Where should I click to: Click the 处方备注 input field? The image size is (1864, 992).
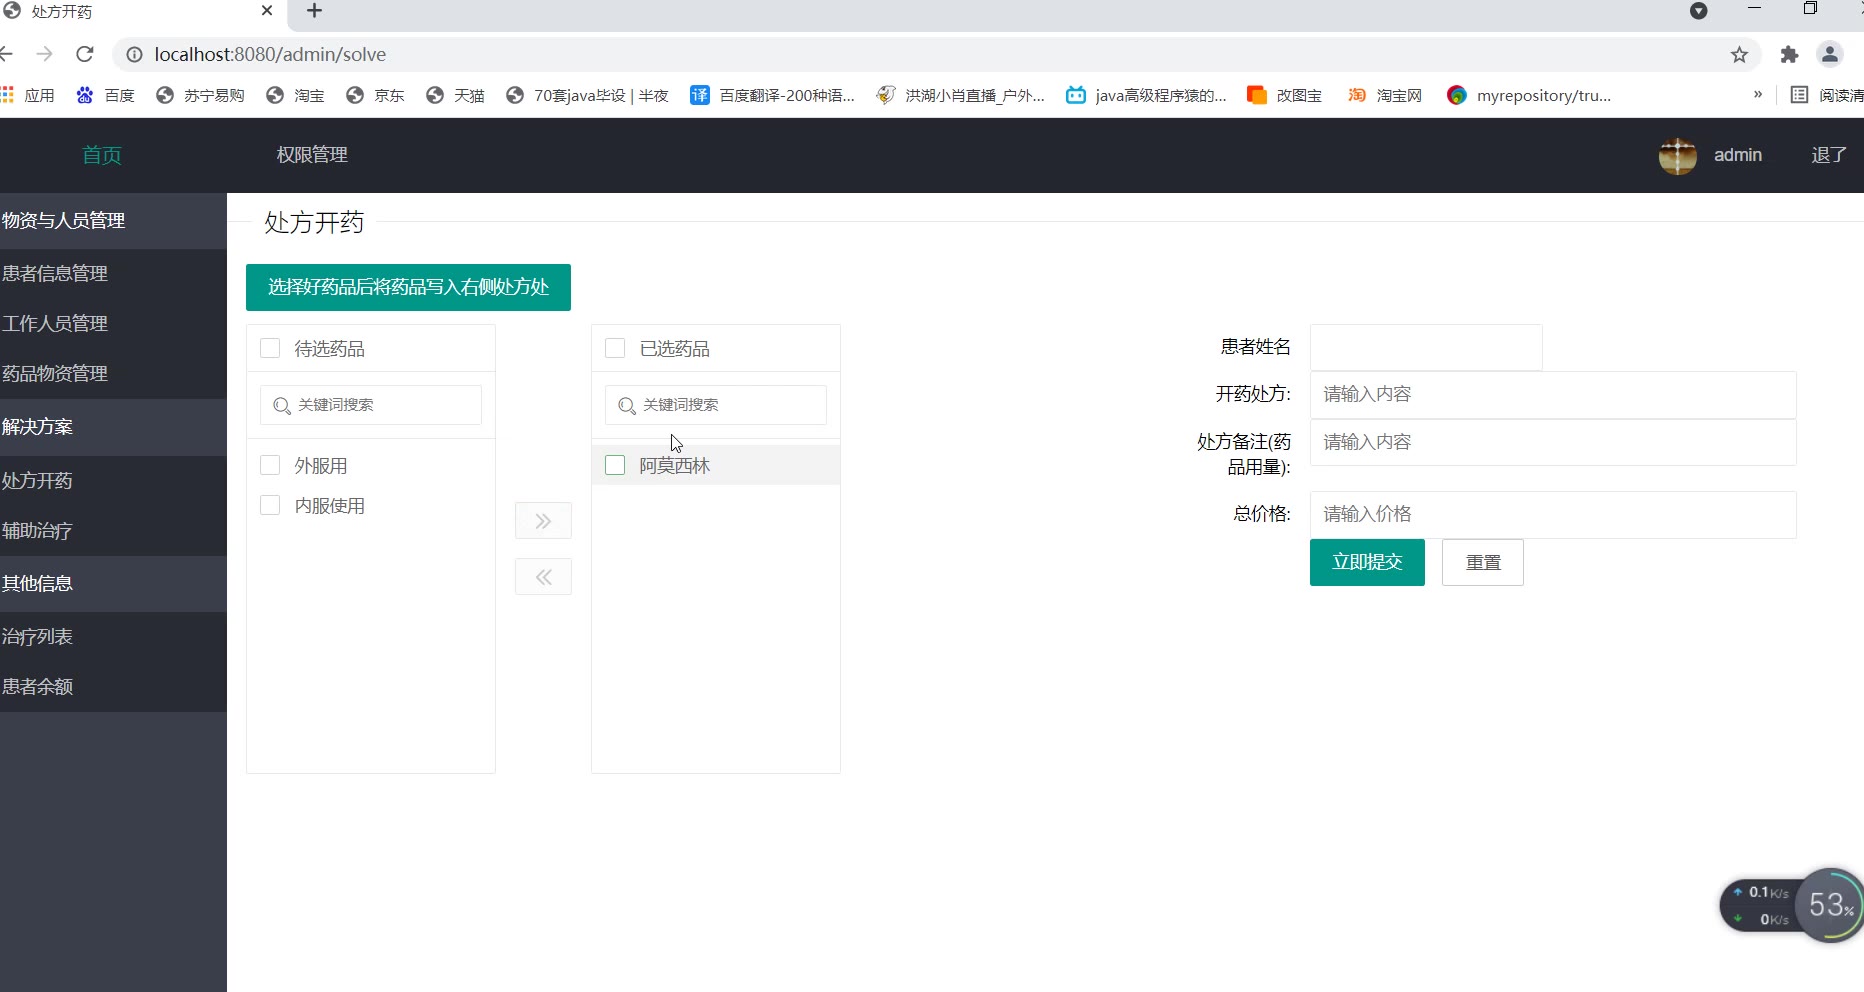click(1553, 442)
